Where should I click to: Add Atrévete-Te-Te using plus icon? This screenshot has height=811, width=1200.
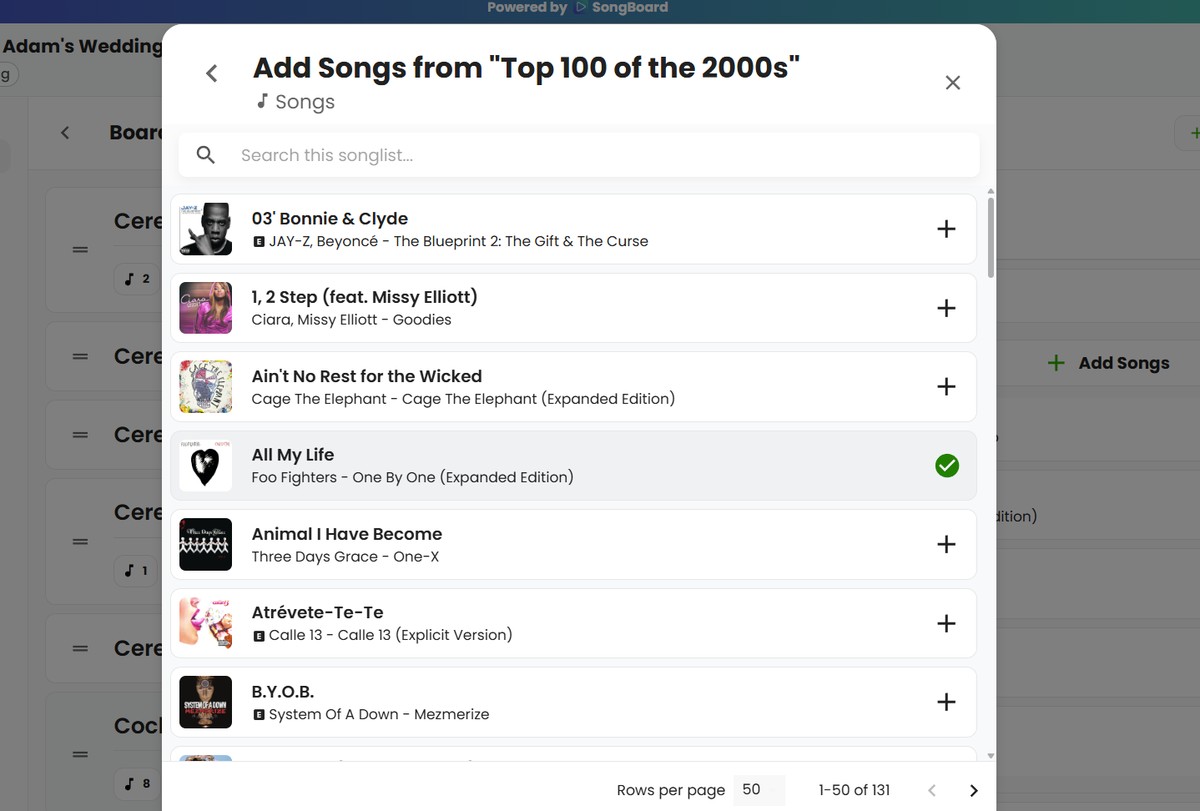click(946, 623)
